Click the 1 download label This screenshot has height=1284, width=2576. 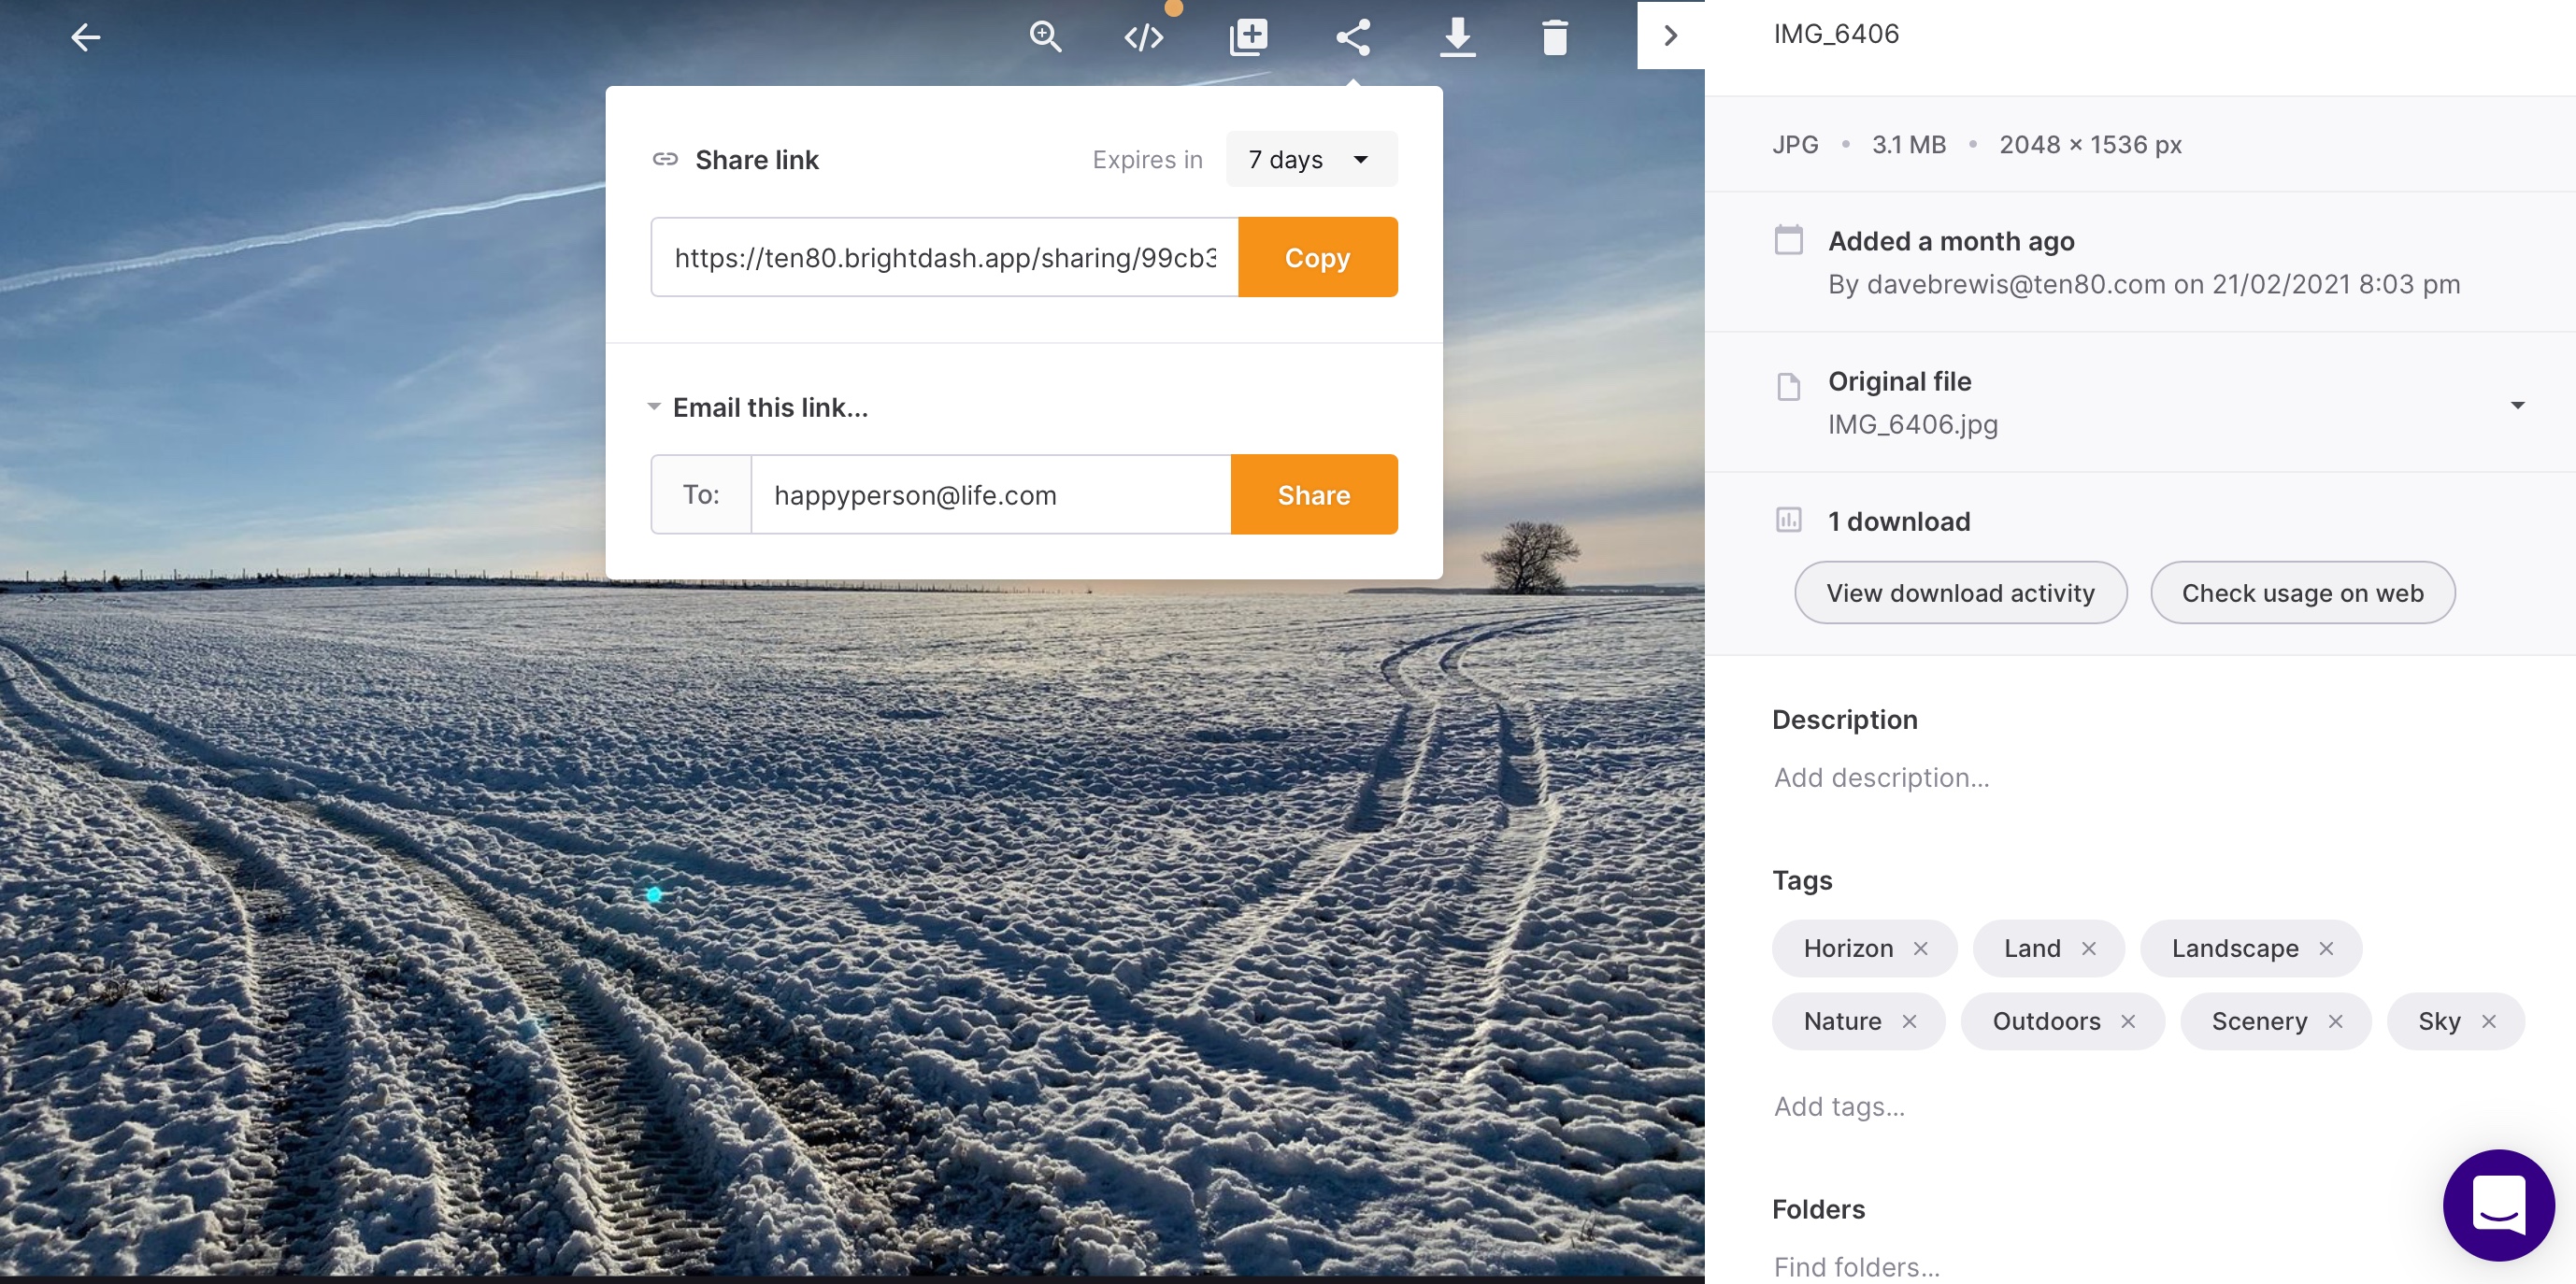(1899, 521)
